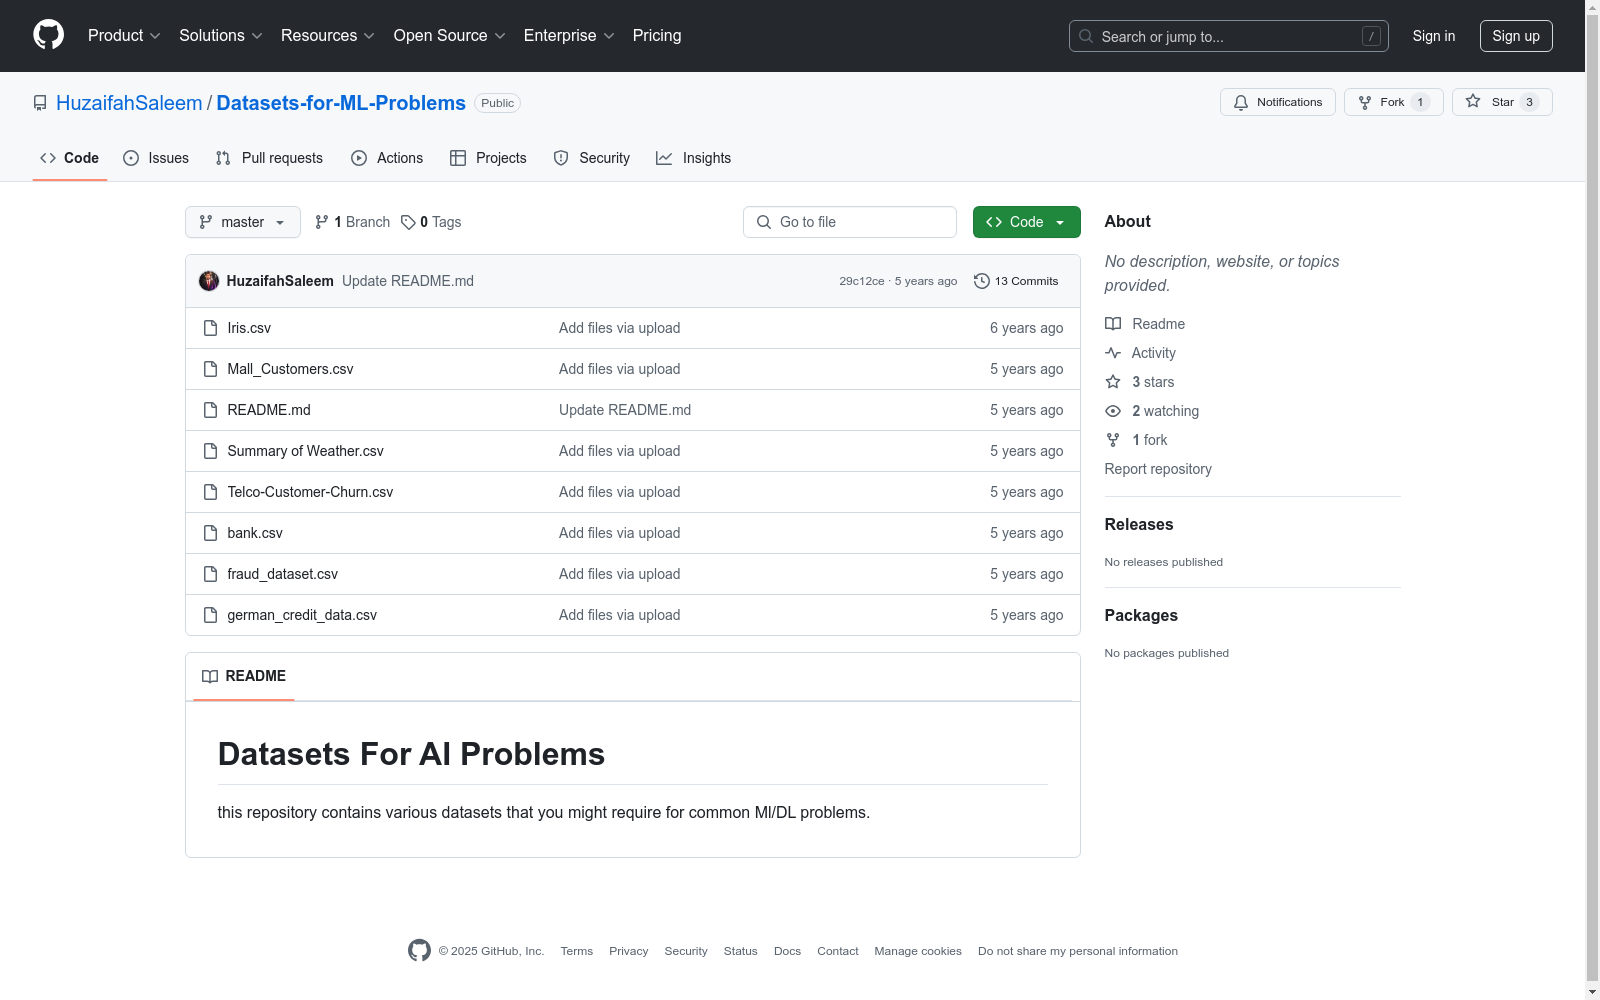The image size is (1600, 1000).
Task: Click the file icon next to README.md
Action: [x=210, y=410]
